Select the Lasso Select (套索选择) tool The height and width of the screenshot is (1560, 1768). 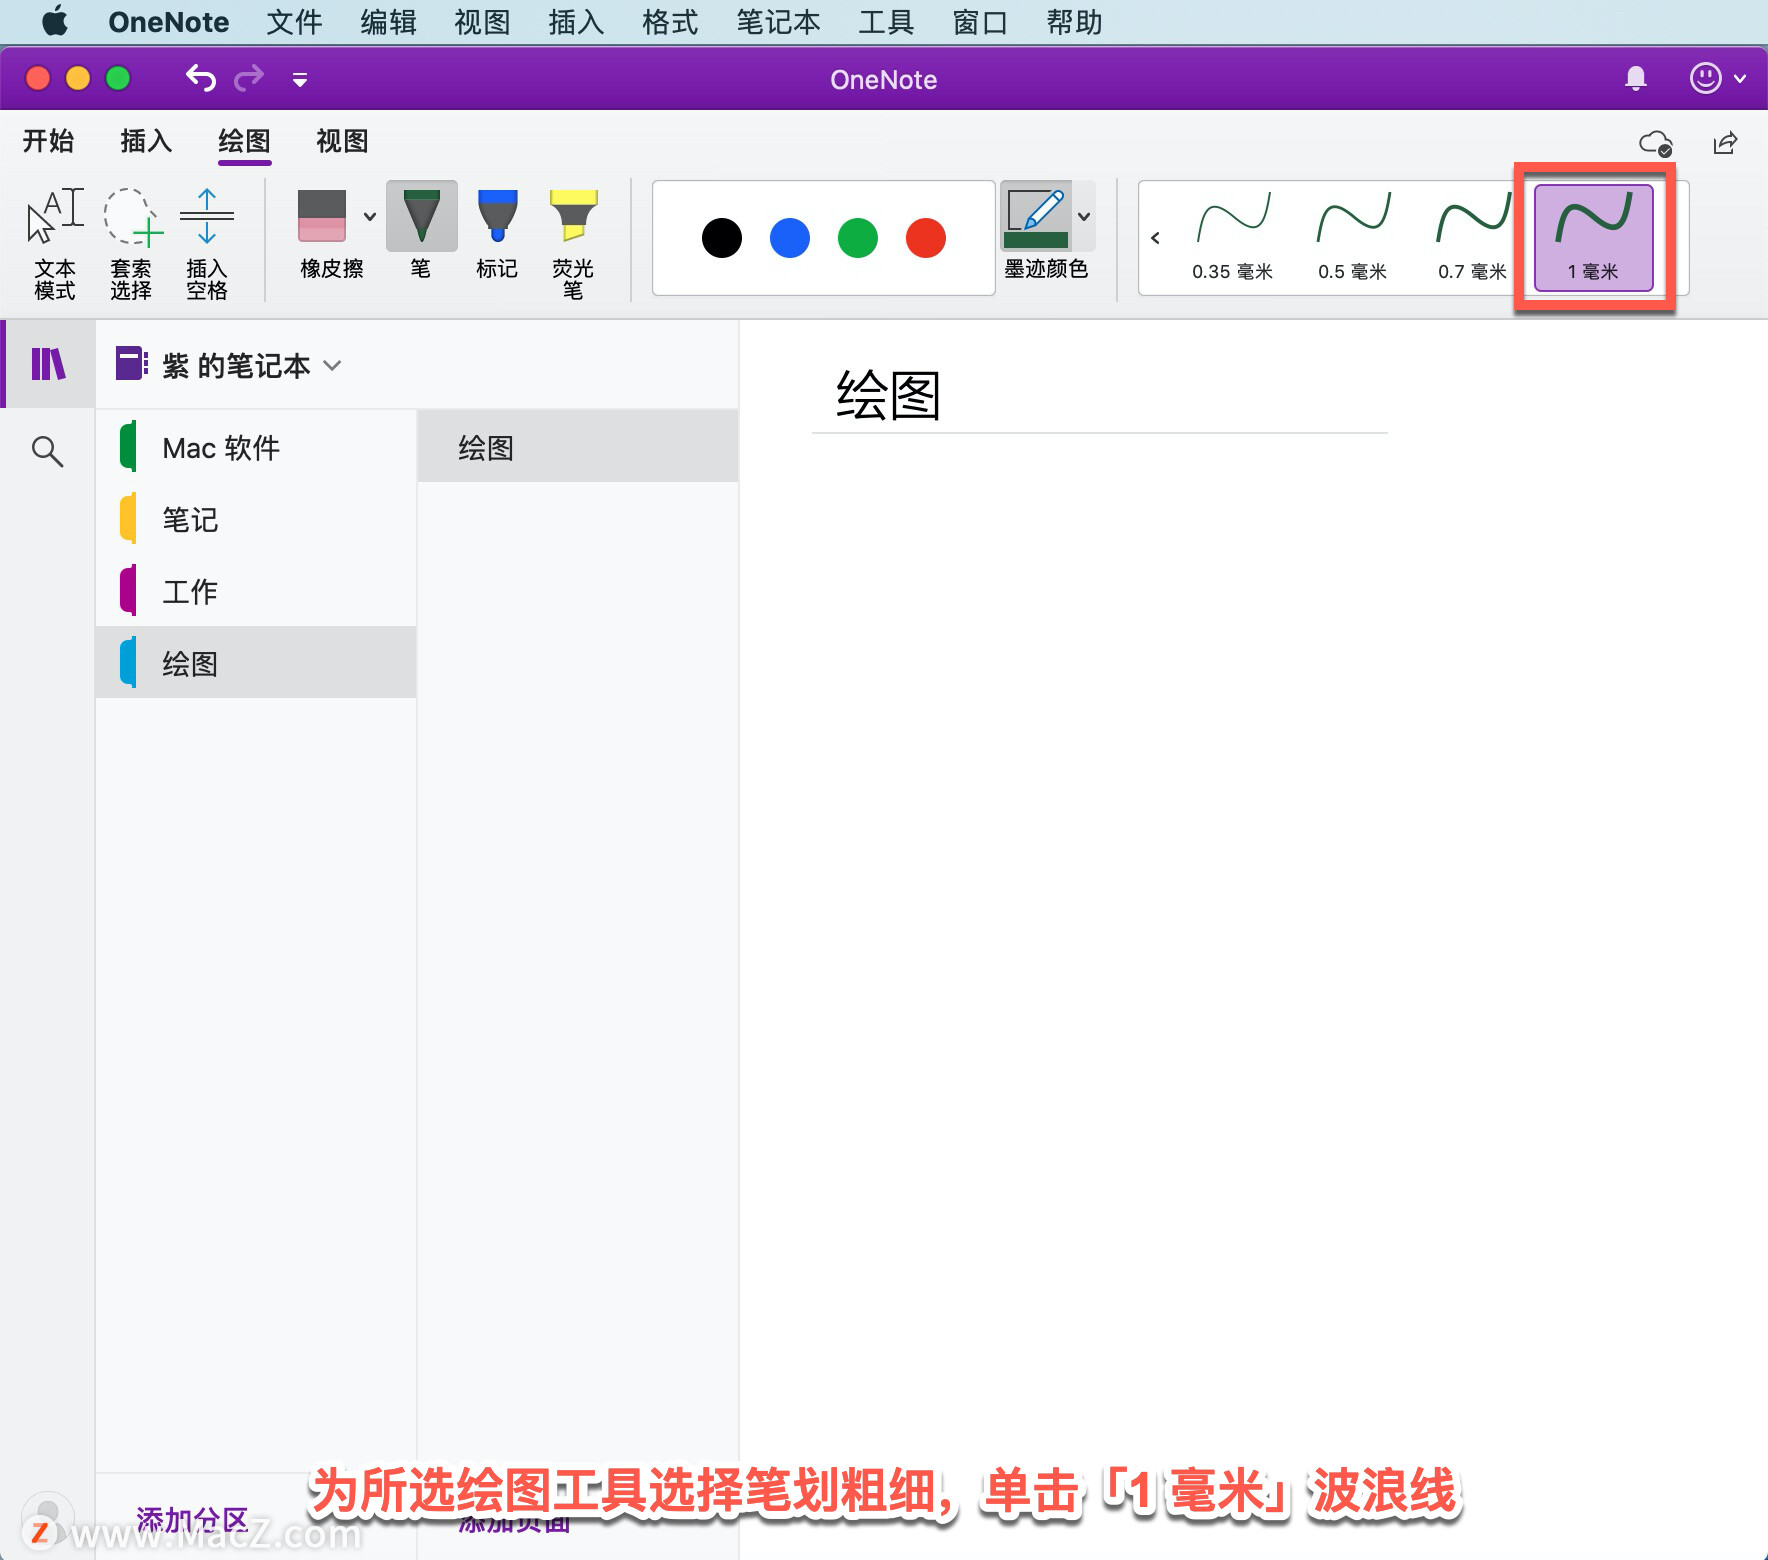[x=131, y=243]
